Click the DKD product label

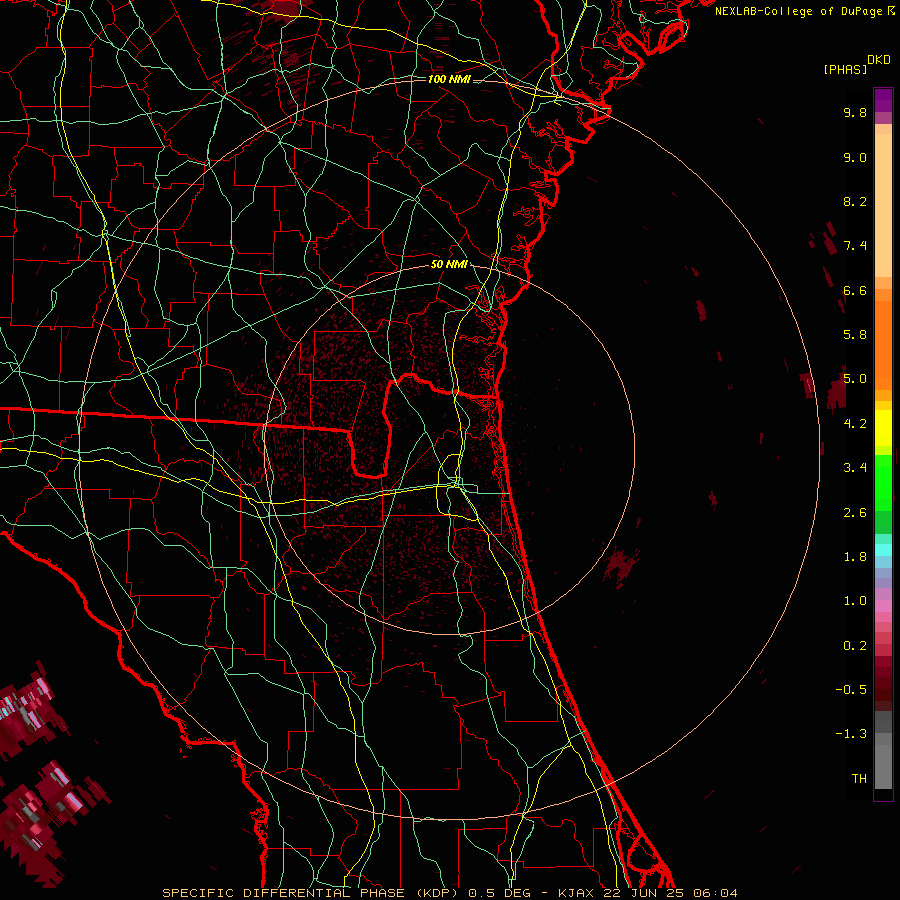coord(879,60)
